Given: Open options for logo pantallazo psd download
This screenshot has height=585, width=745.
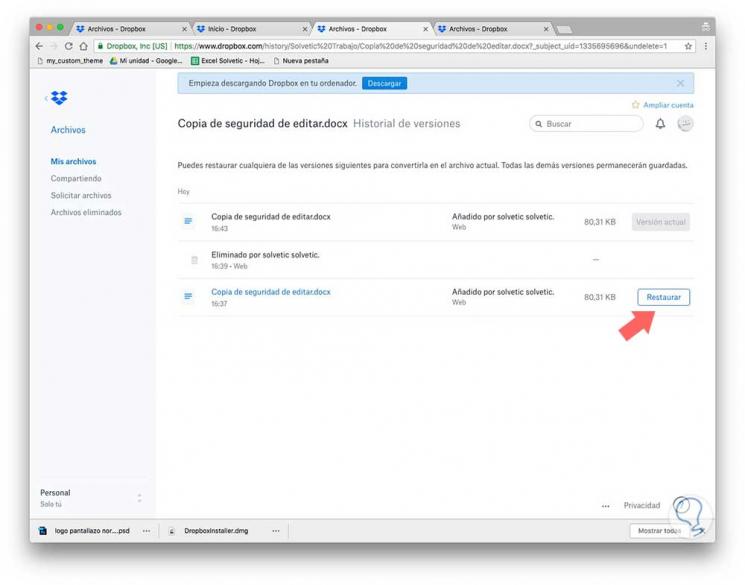Looking at the screenshot, I should 146,531.
